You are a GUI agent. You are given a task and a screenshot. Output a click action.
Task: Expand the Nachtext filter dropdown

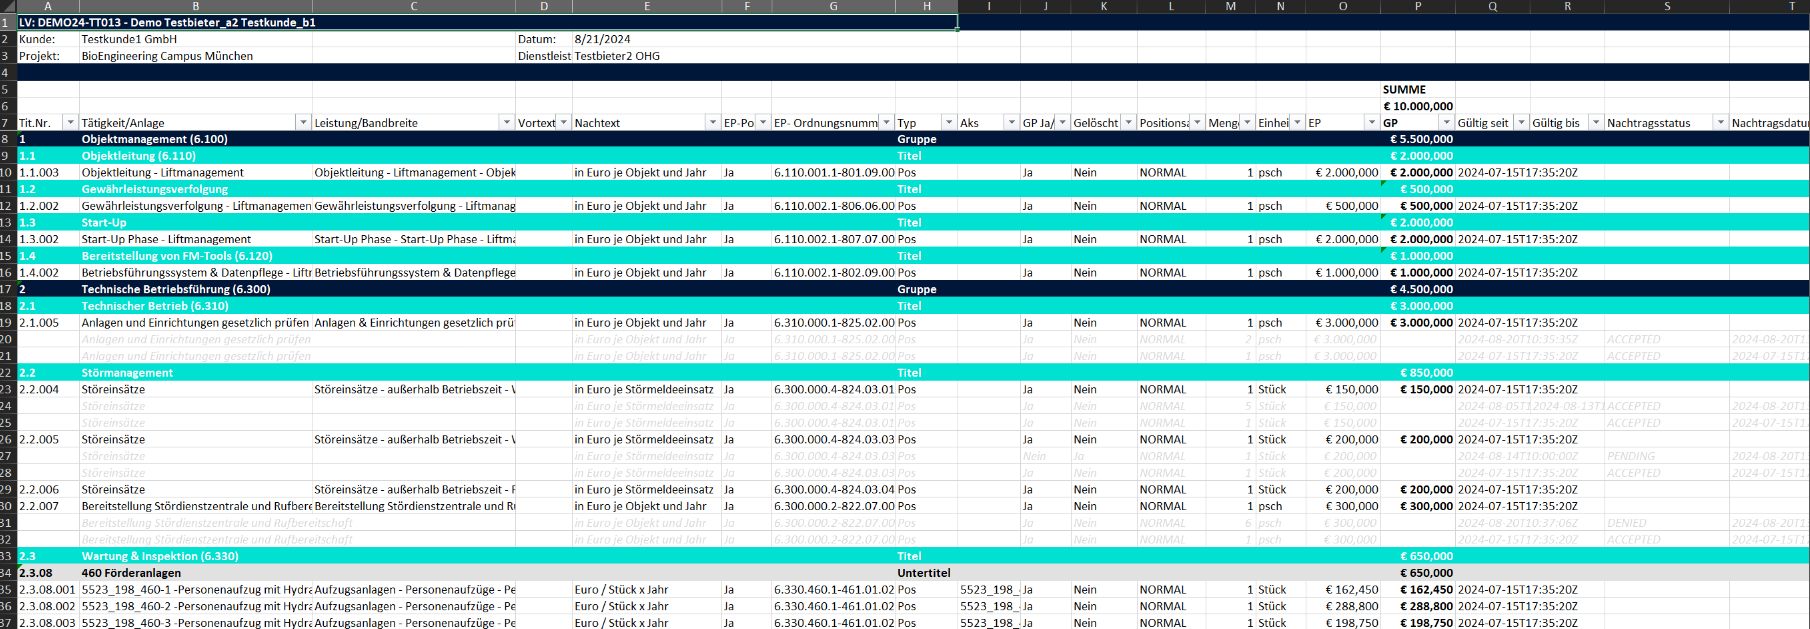(x=713, y=123)
